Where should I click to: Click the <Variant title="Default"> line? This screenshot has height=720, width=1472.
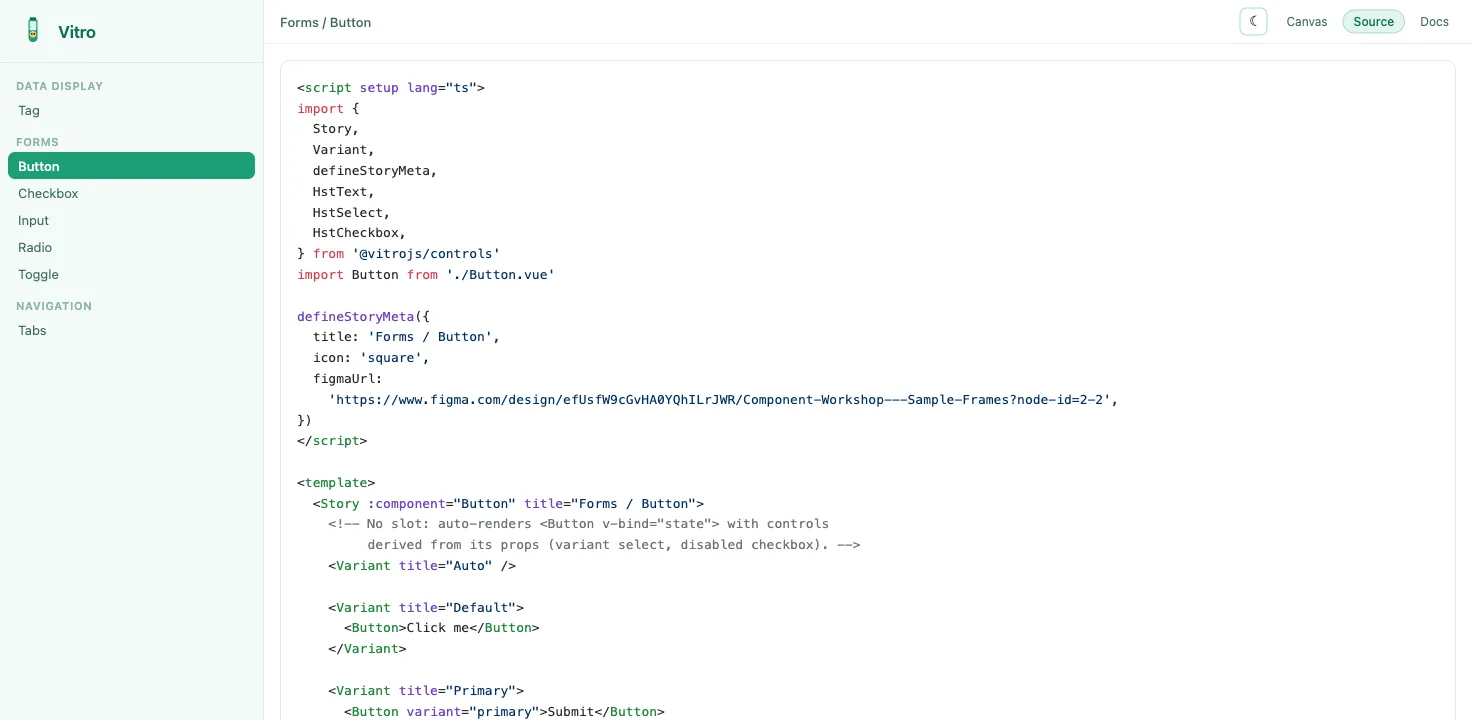426,607
